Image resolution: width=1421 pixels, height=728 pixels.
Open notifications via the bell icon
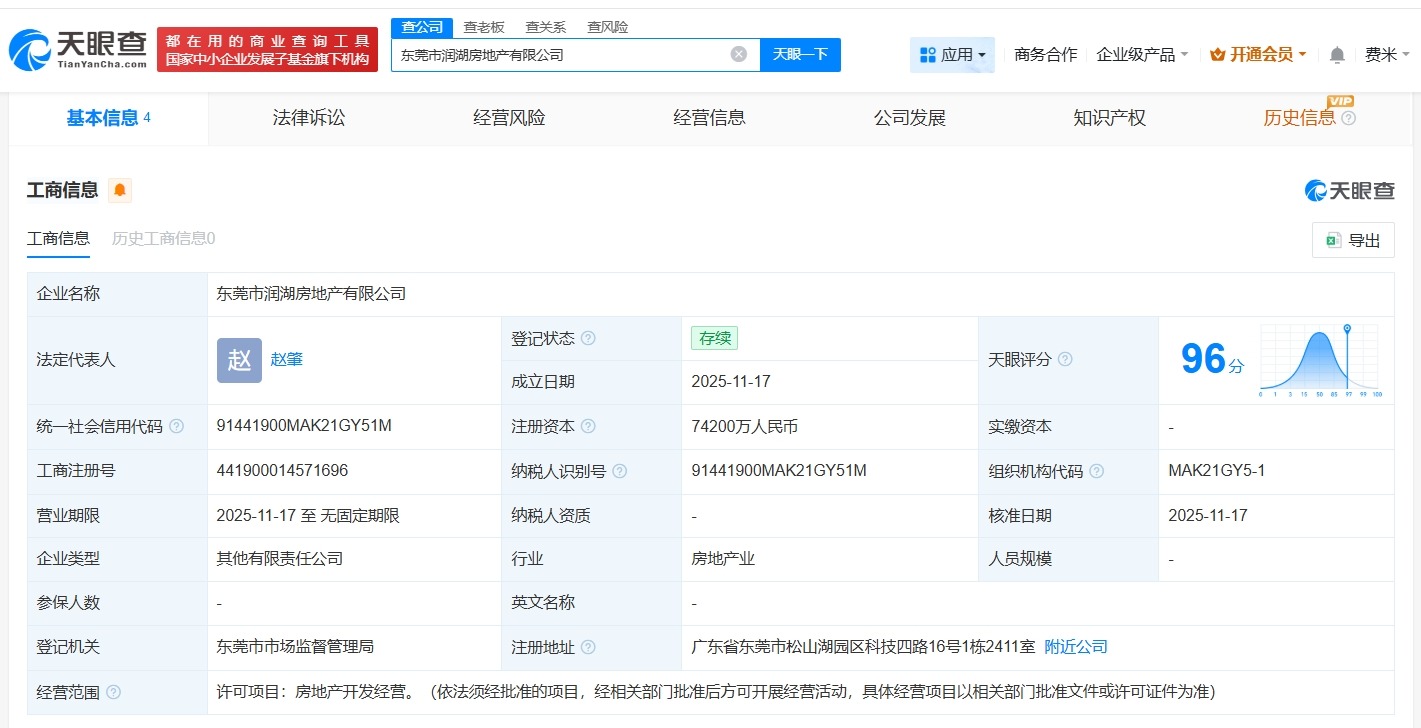[1336, 55]
